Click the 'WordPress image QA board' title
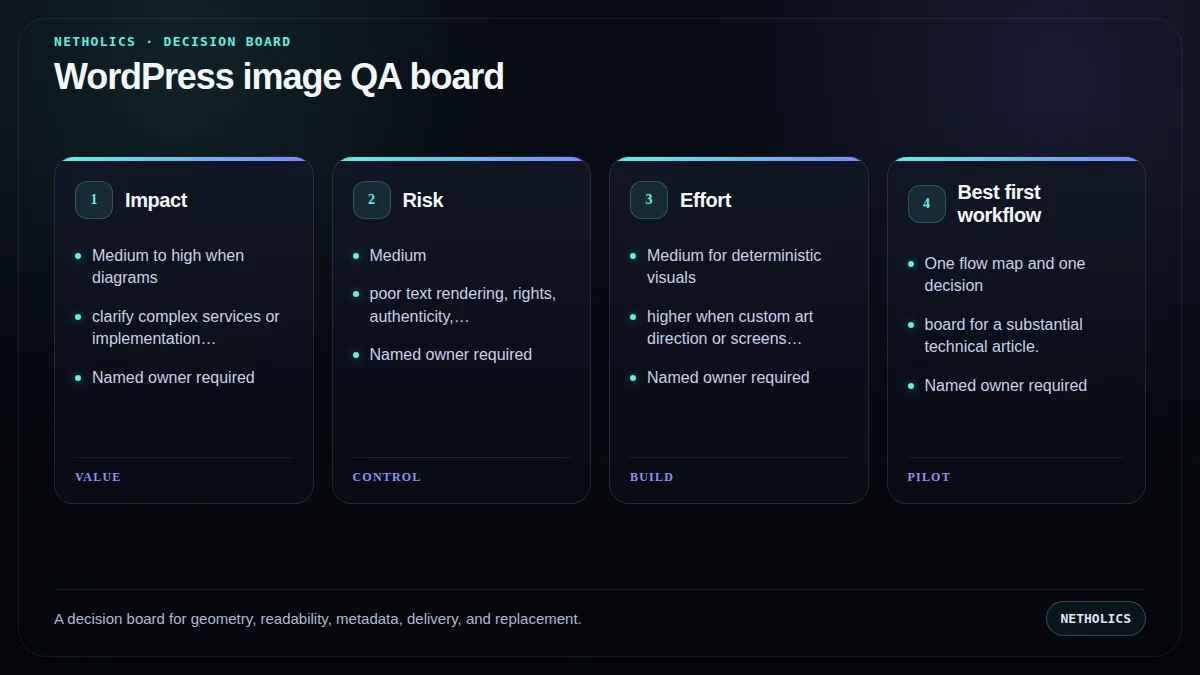Viewport: 1200px width, 675px height. tap(279, 77)
